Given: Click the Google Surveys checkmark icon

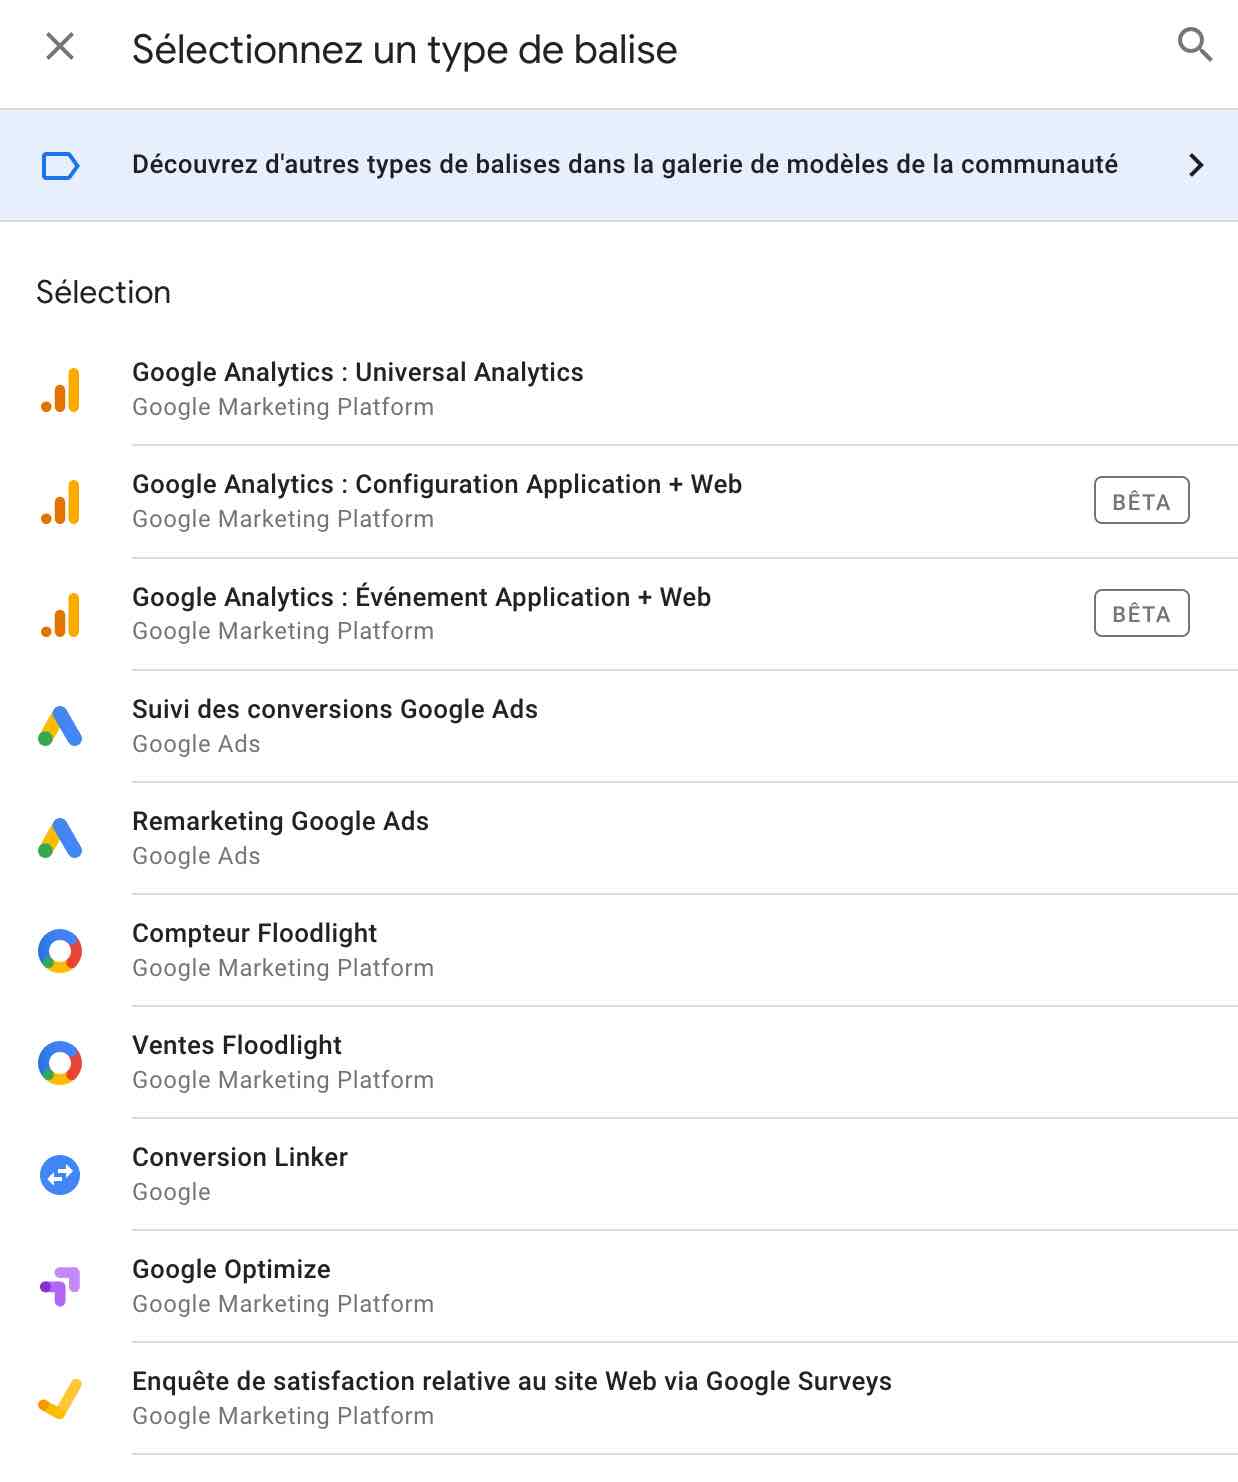Looking at the screenshot, I should click(x=61, y=1399).
